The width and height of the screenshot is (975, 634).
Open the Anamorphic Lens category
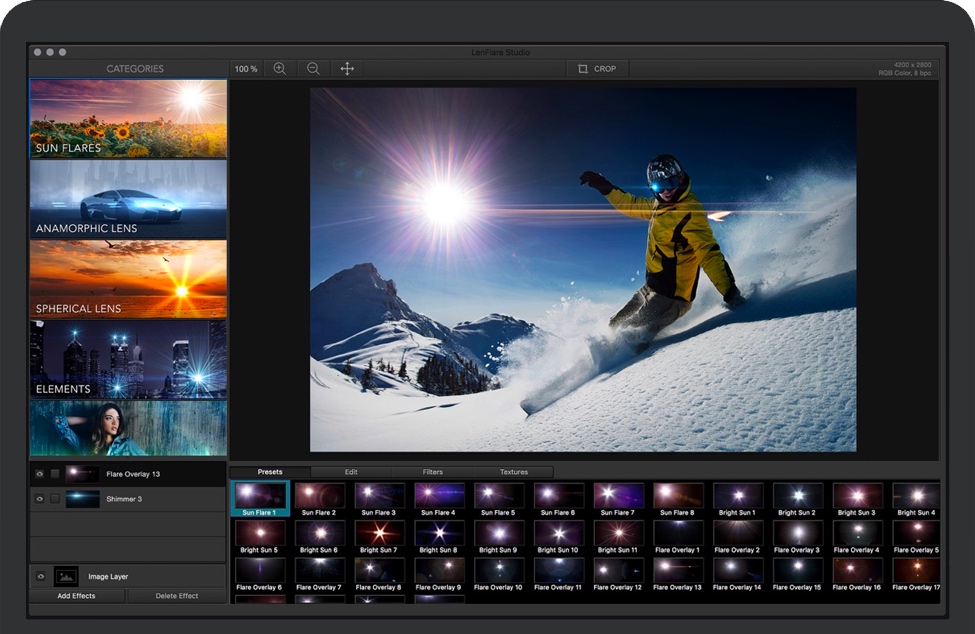point(128,200)
